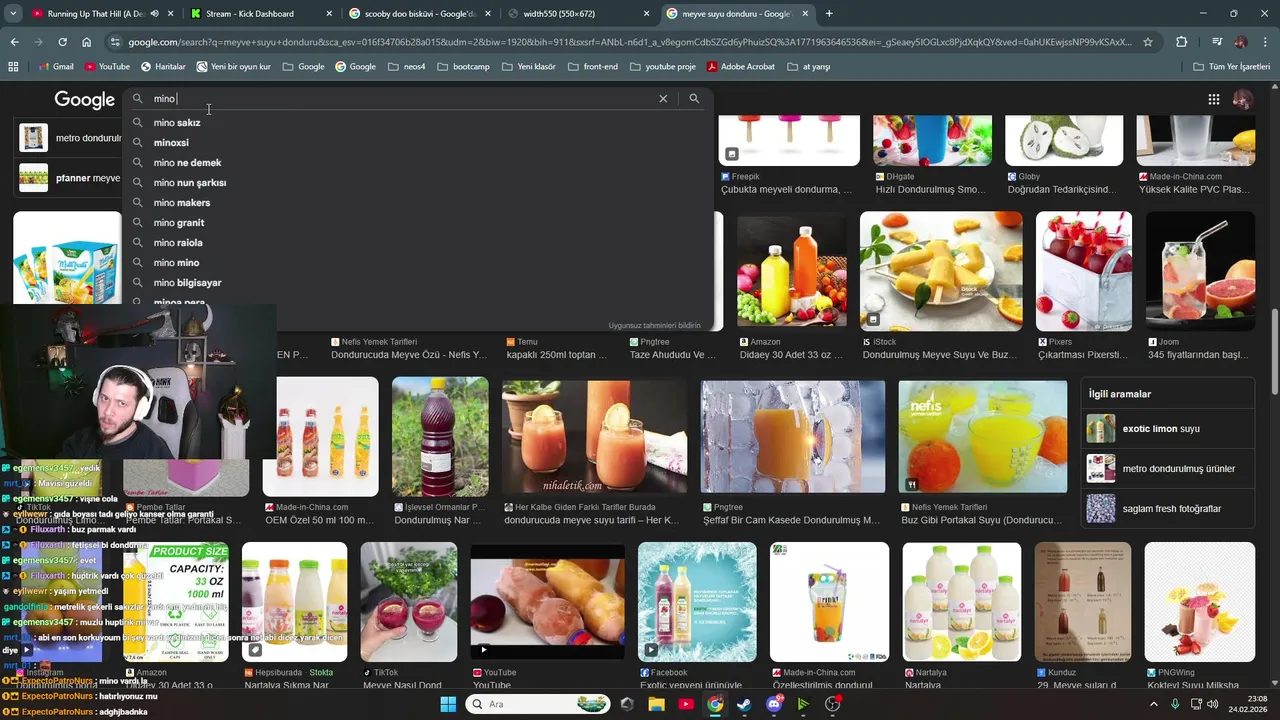
Task: Open OBS Studio from the taskbar
Action: [832, 704]
